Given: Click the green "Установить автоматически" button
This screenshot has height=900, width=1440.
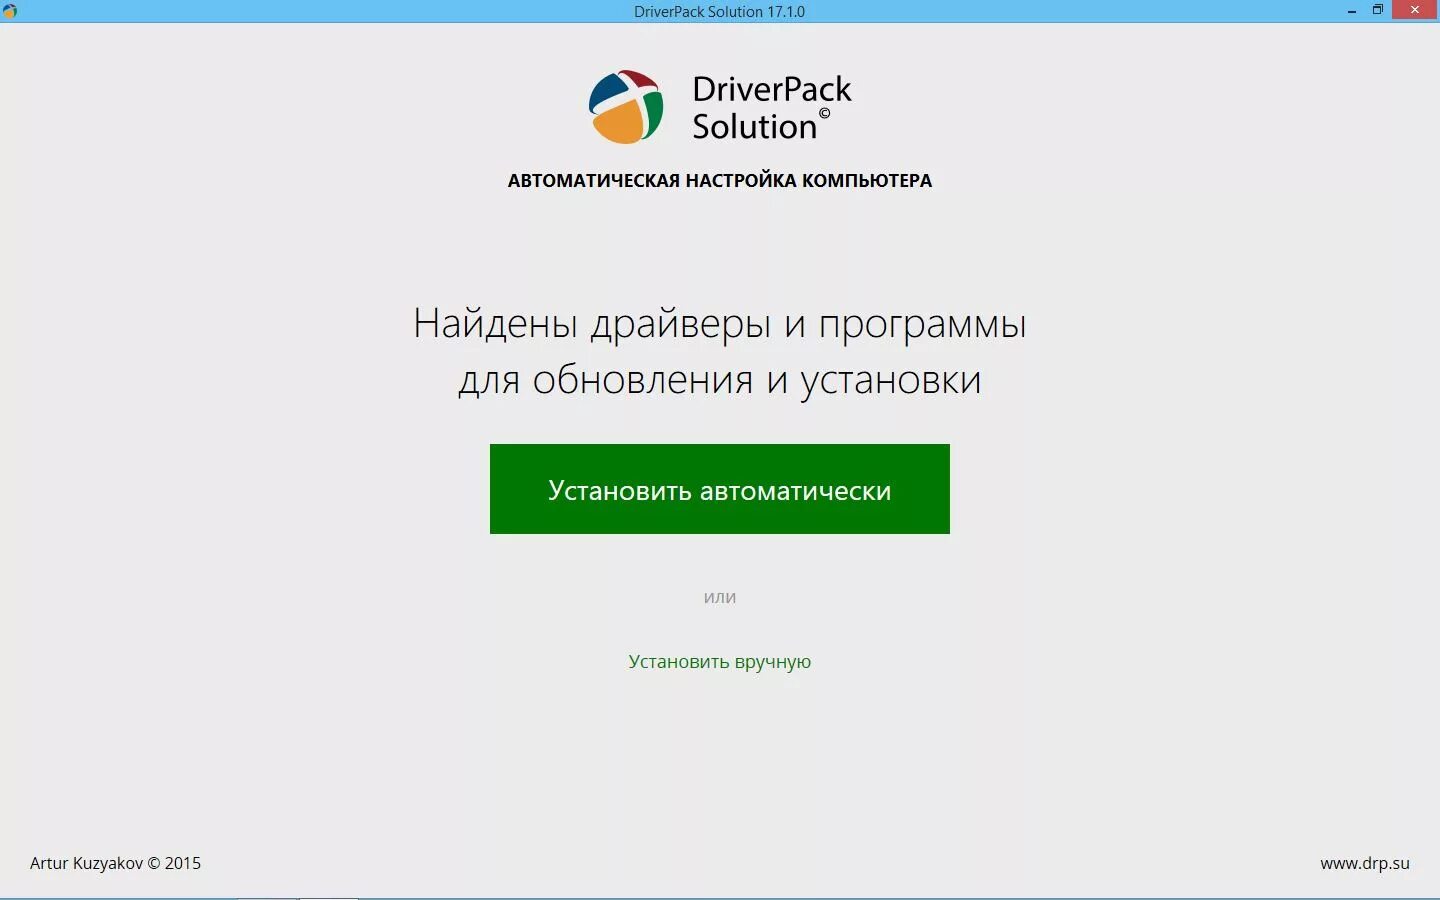Looking at the screenshot, I should pyautogui.click(x=720, y=489).
